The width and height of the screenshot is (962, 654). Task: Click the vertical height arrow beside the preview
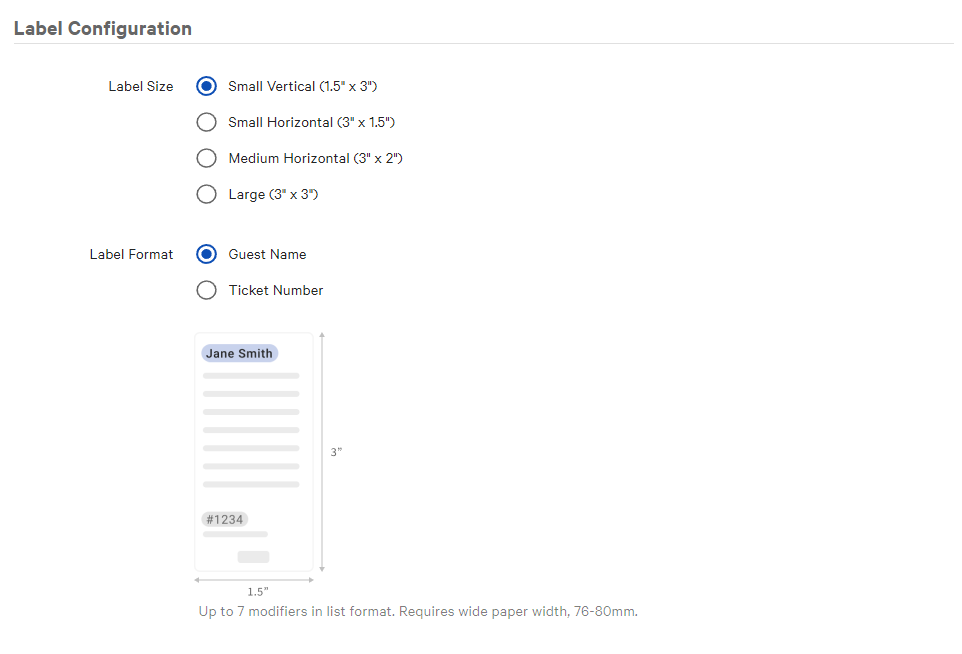pos(322,452)
